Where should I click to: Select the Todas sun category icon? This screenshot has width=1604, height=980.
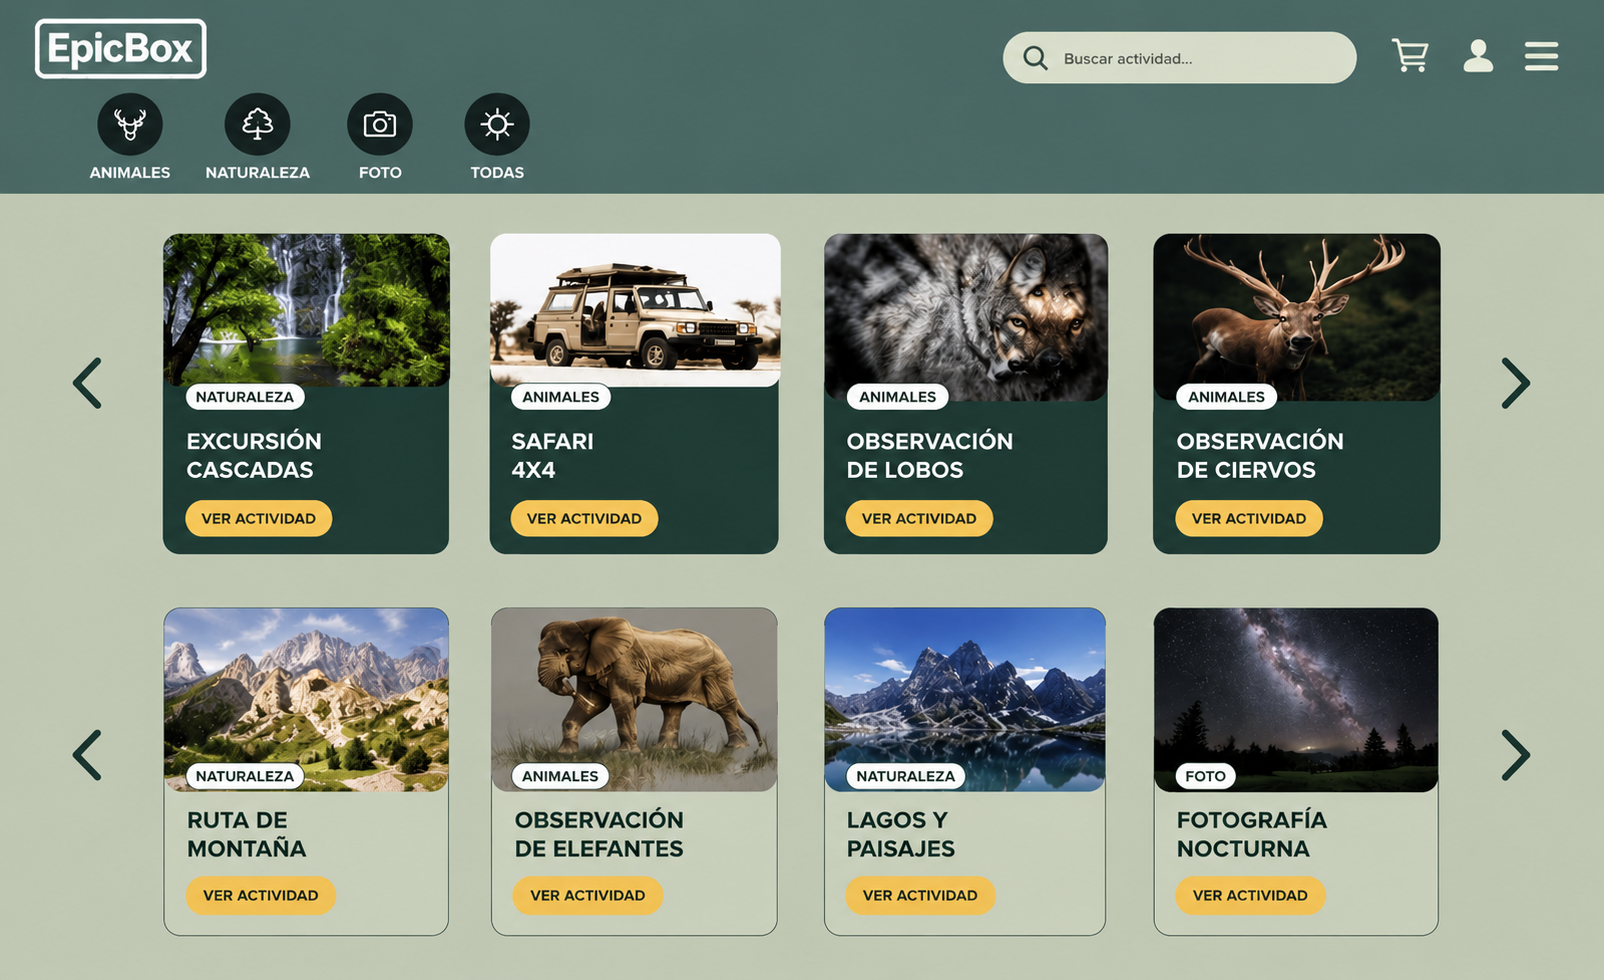497,124
